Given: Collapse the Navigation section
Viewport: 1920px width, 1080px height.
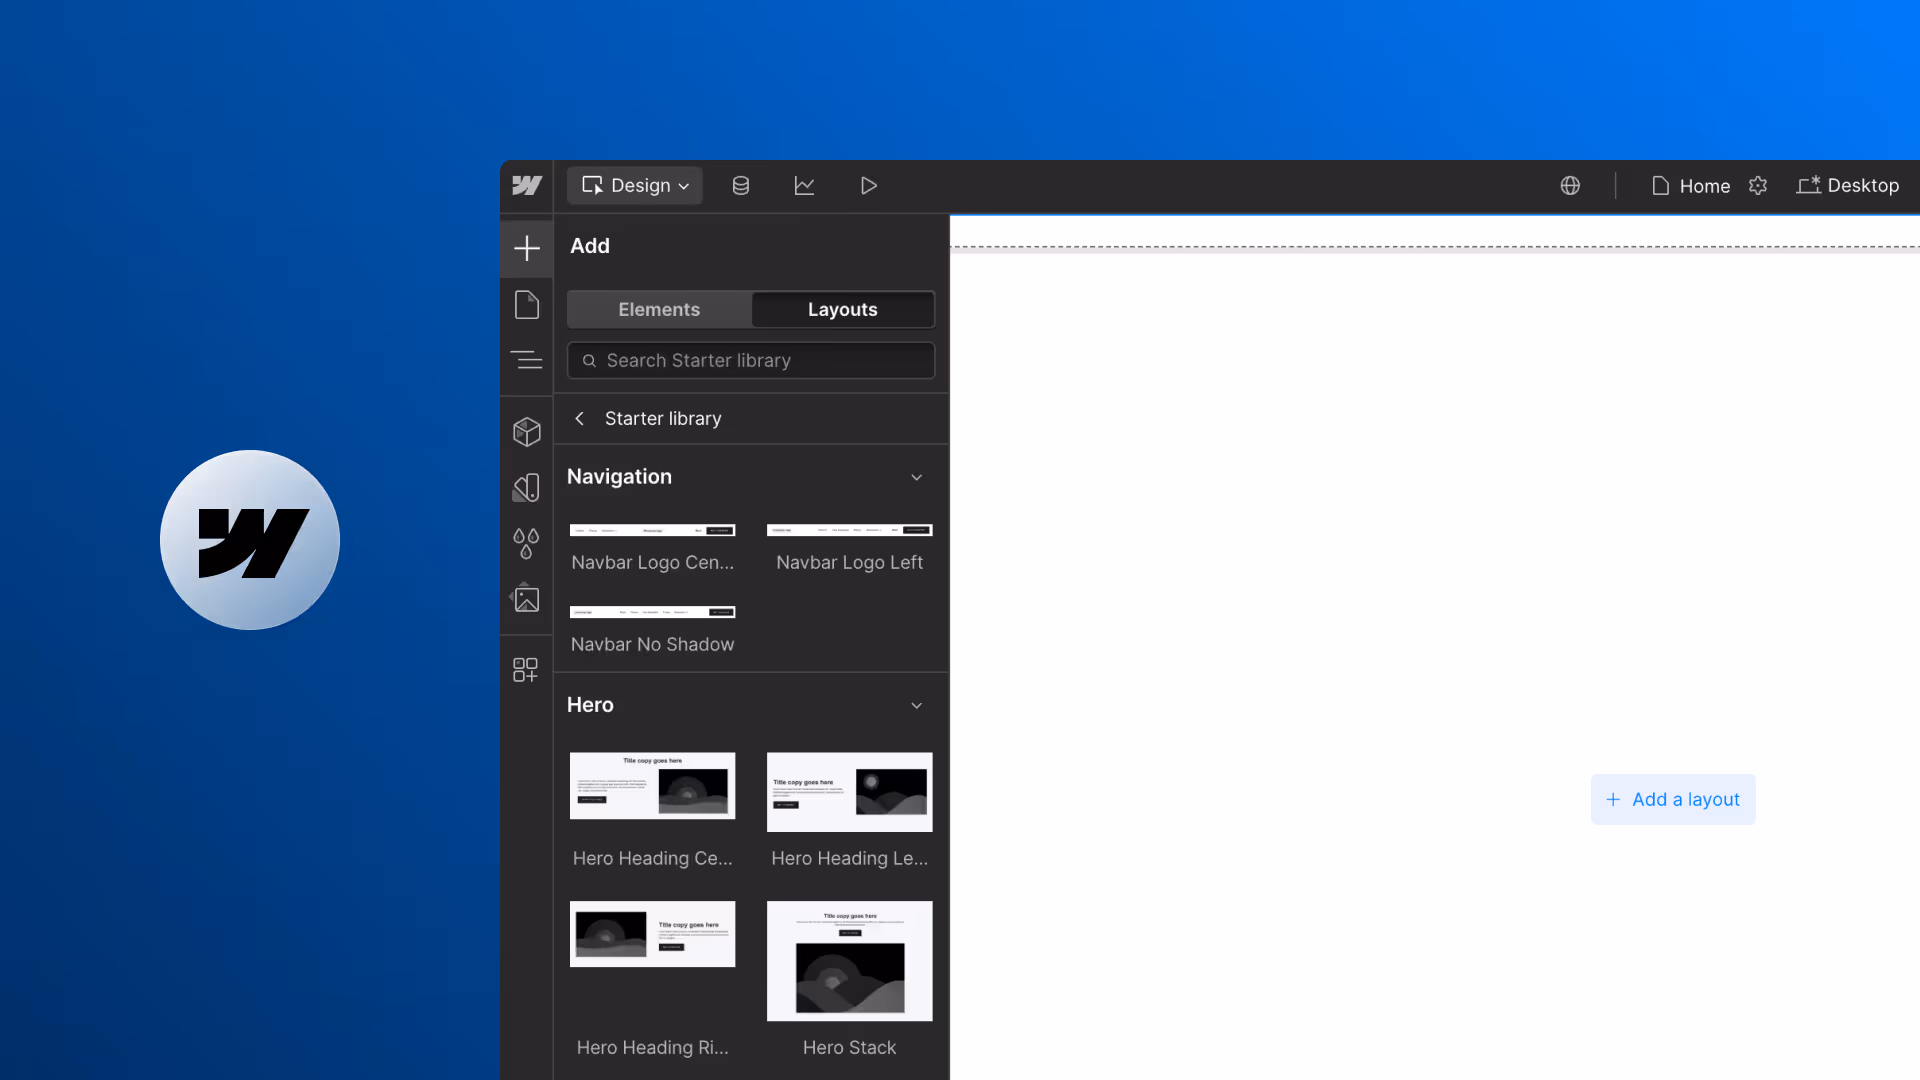Looking at the screenshot, I should pos(916,478).
